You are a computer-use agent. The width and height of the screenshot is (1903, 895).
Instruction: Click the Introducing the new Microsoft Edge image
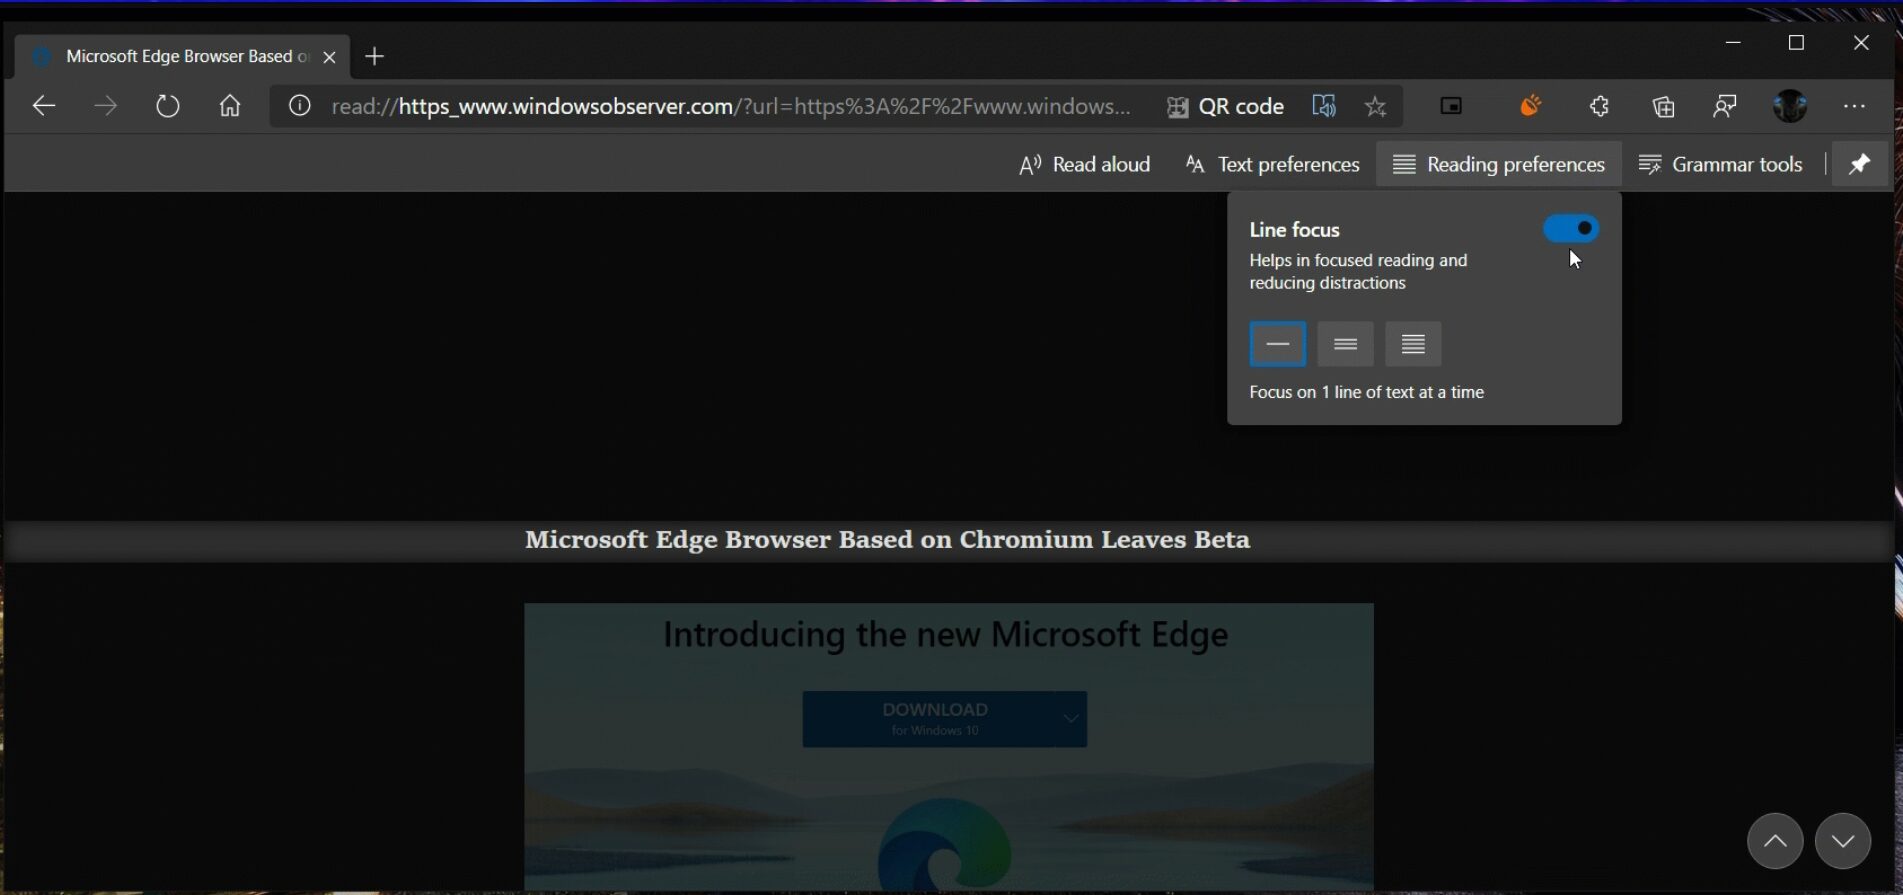click(948, 746)
